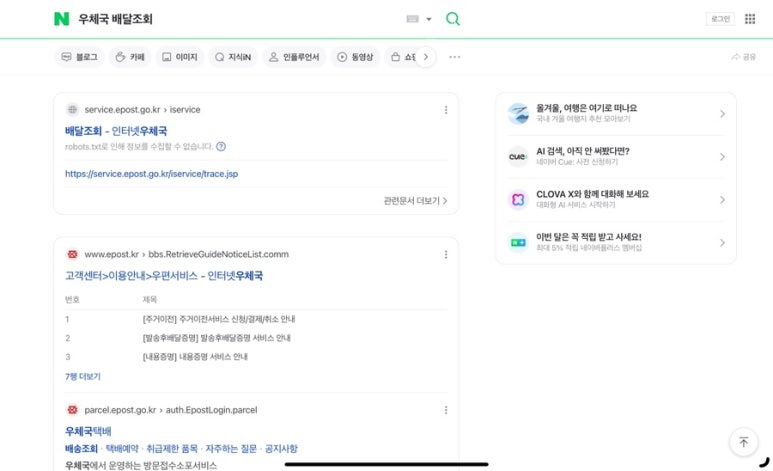Open the 자주하는 질문 sublink
This screenshot has width=773, height=471.
click(x=231, y=448)
